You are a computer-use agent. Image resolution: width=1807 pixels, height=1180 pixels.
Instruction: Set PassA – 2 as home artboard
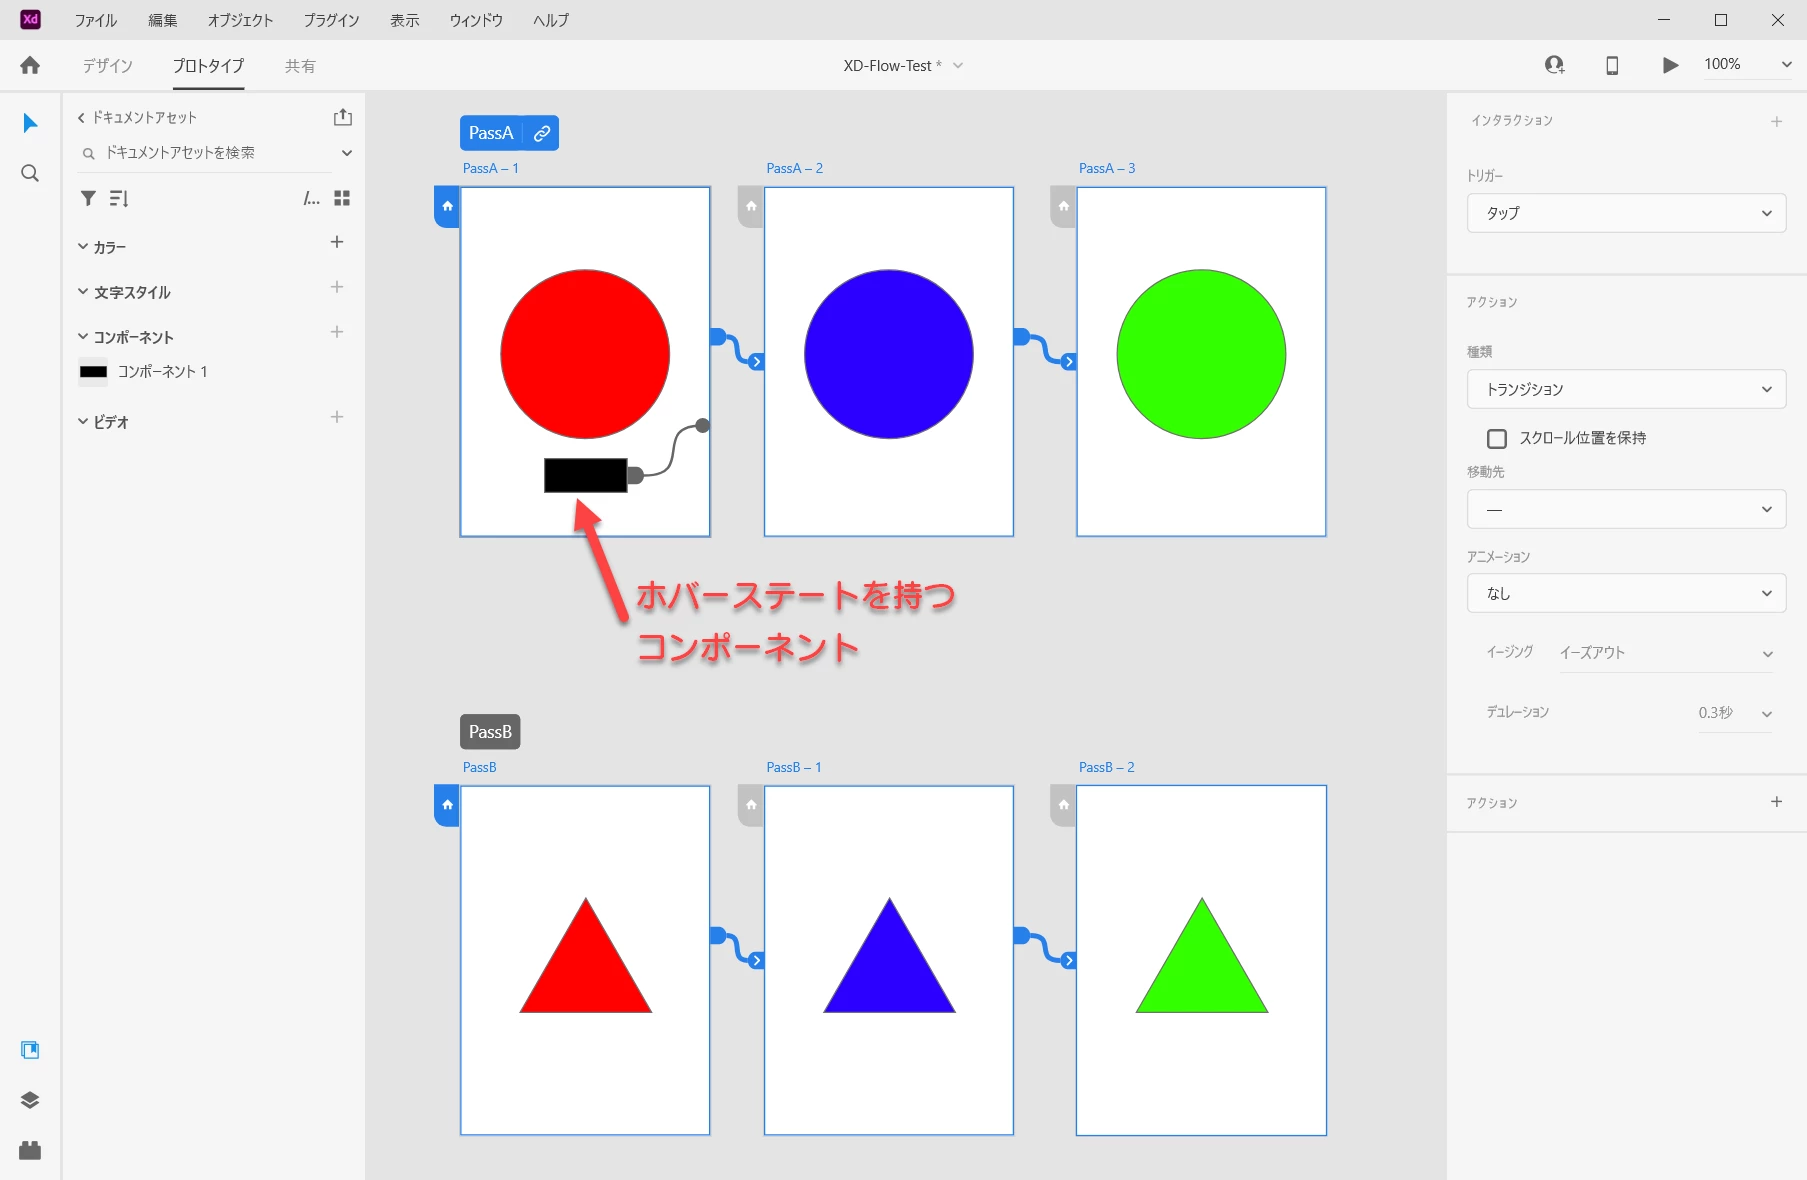[x=751, y=206]
